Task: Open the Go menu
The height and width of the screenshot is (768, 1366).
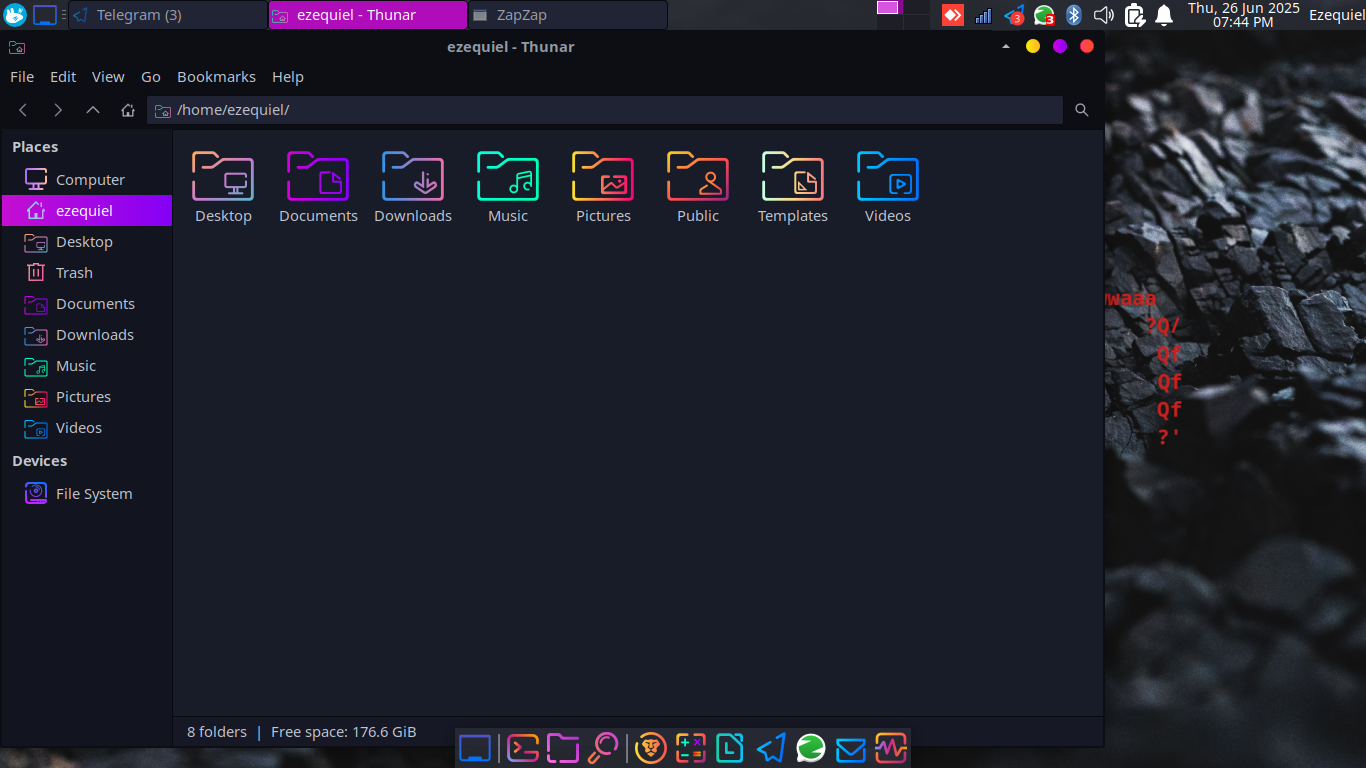Action: coord(151,77)
